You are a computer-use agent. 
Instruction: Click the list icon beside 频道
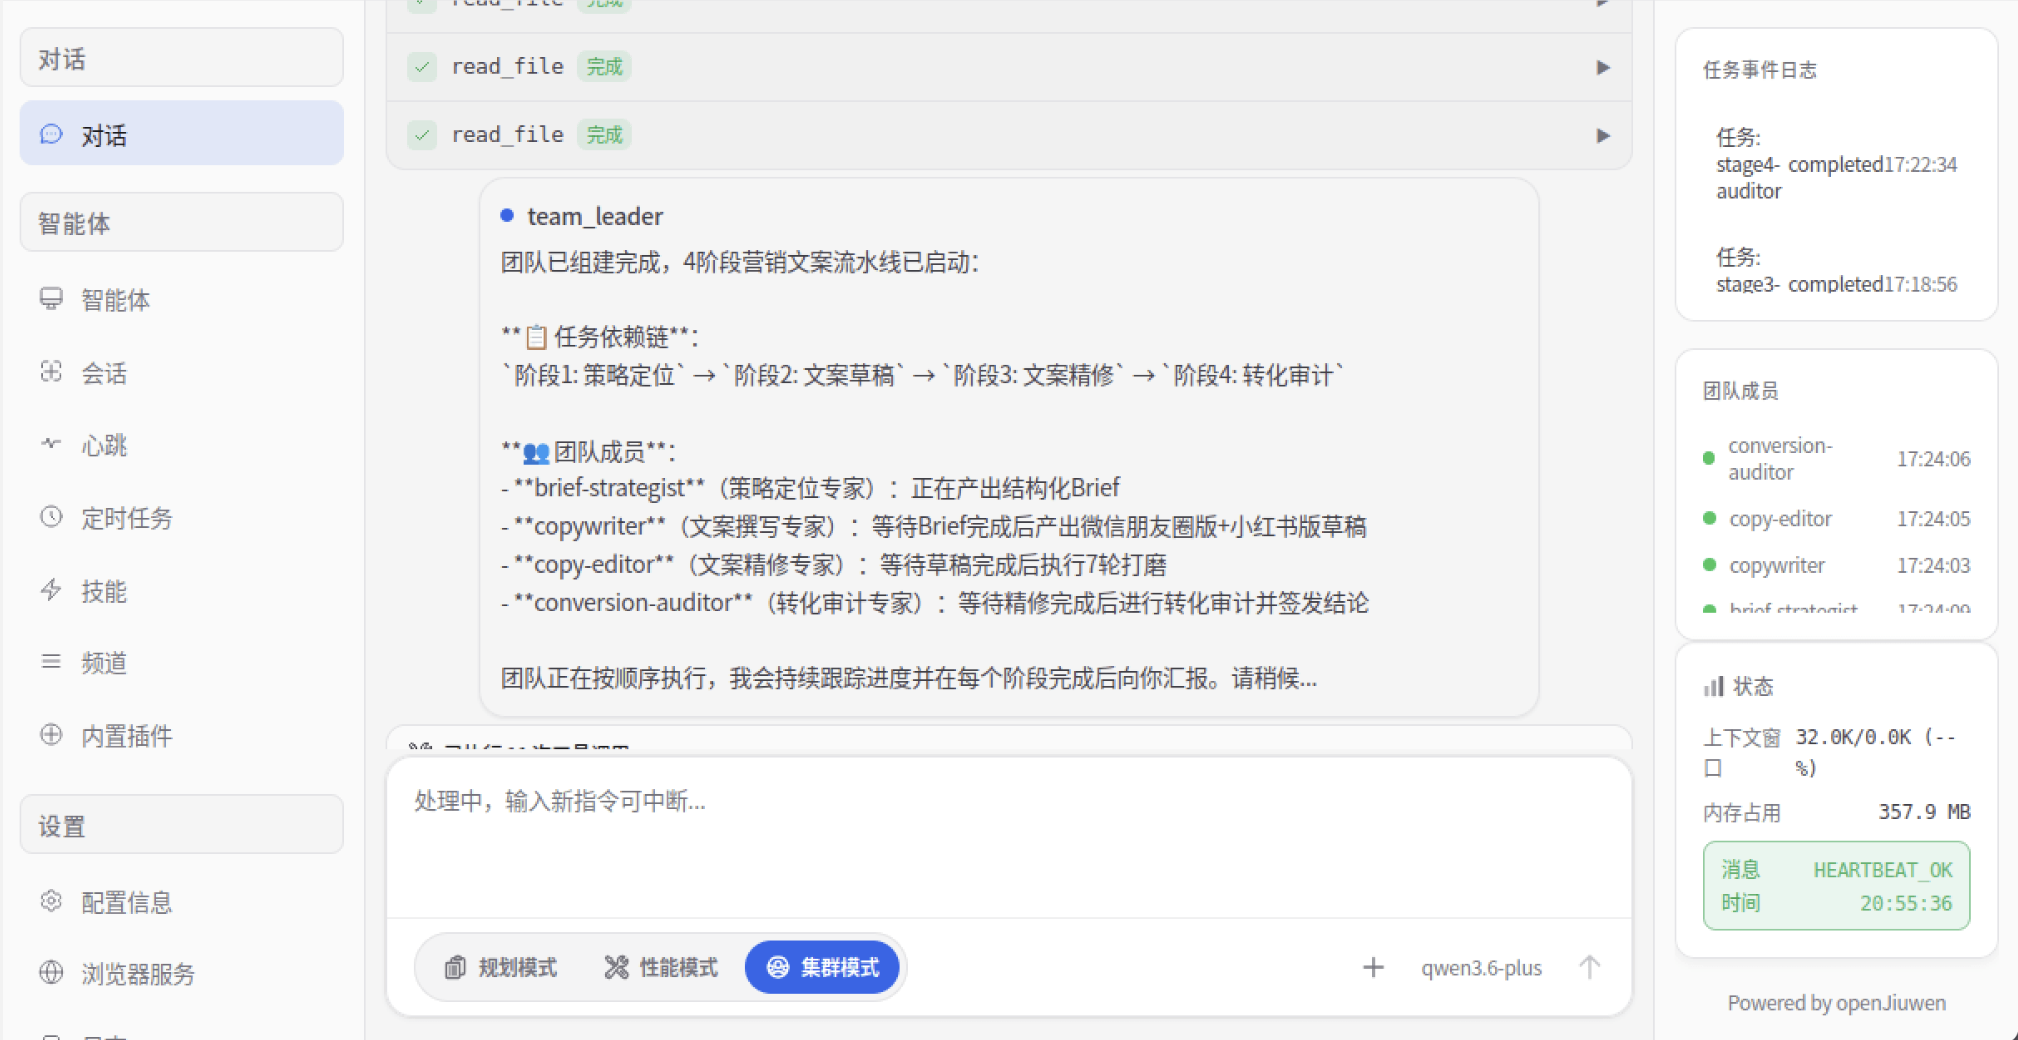point(51,661)
